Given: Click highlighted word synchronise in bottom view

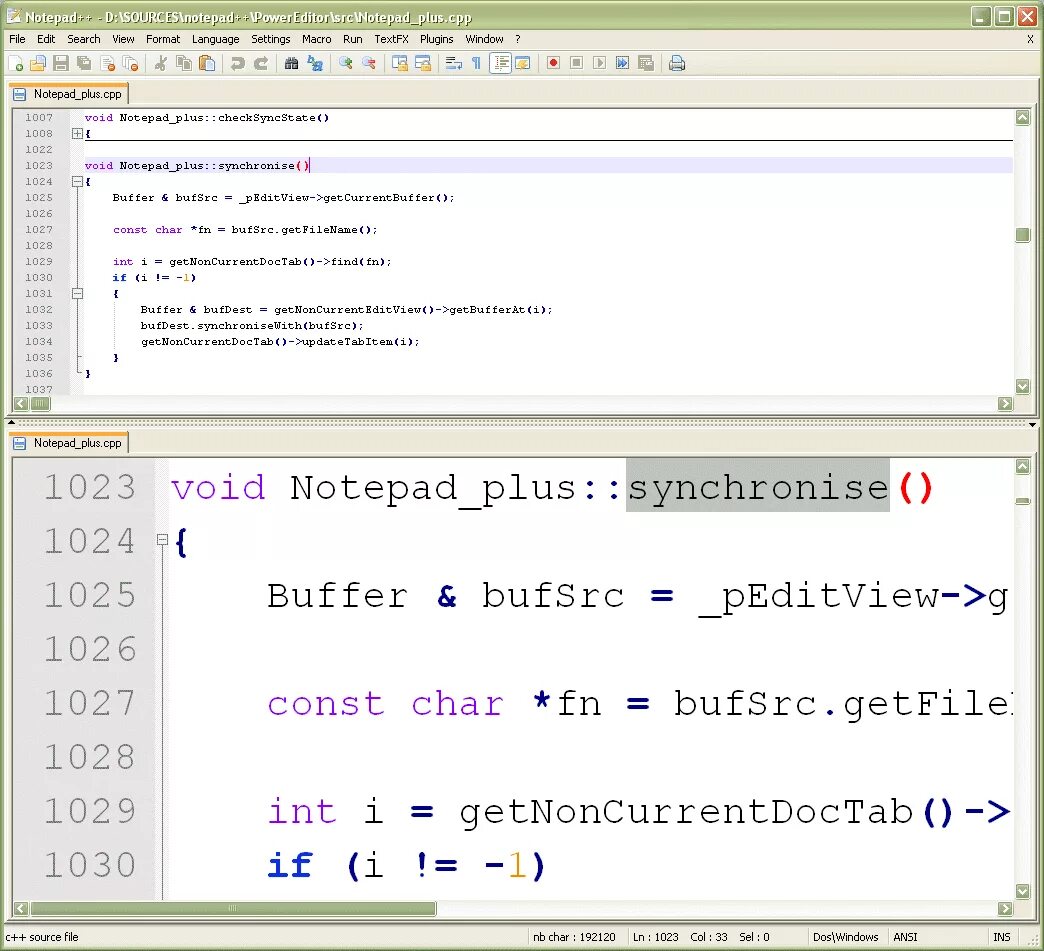Looking at the screenshot, I should pos(758,487).
